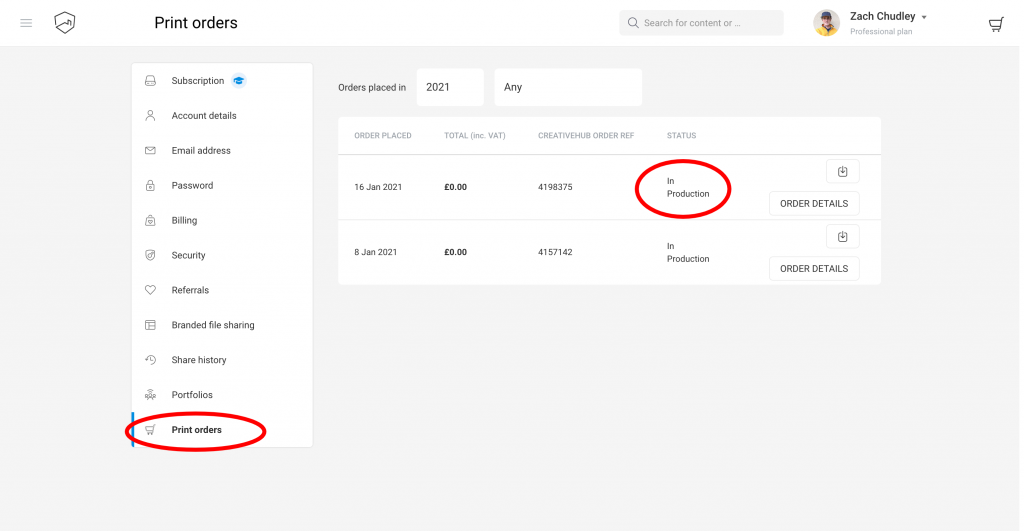Click the Professional plan label
The image size is (1024, 531).
coord(881,32)
